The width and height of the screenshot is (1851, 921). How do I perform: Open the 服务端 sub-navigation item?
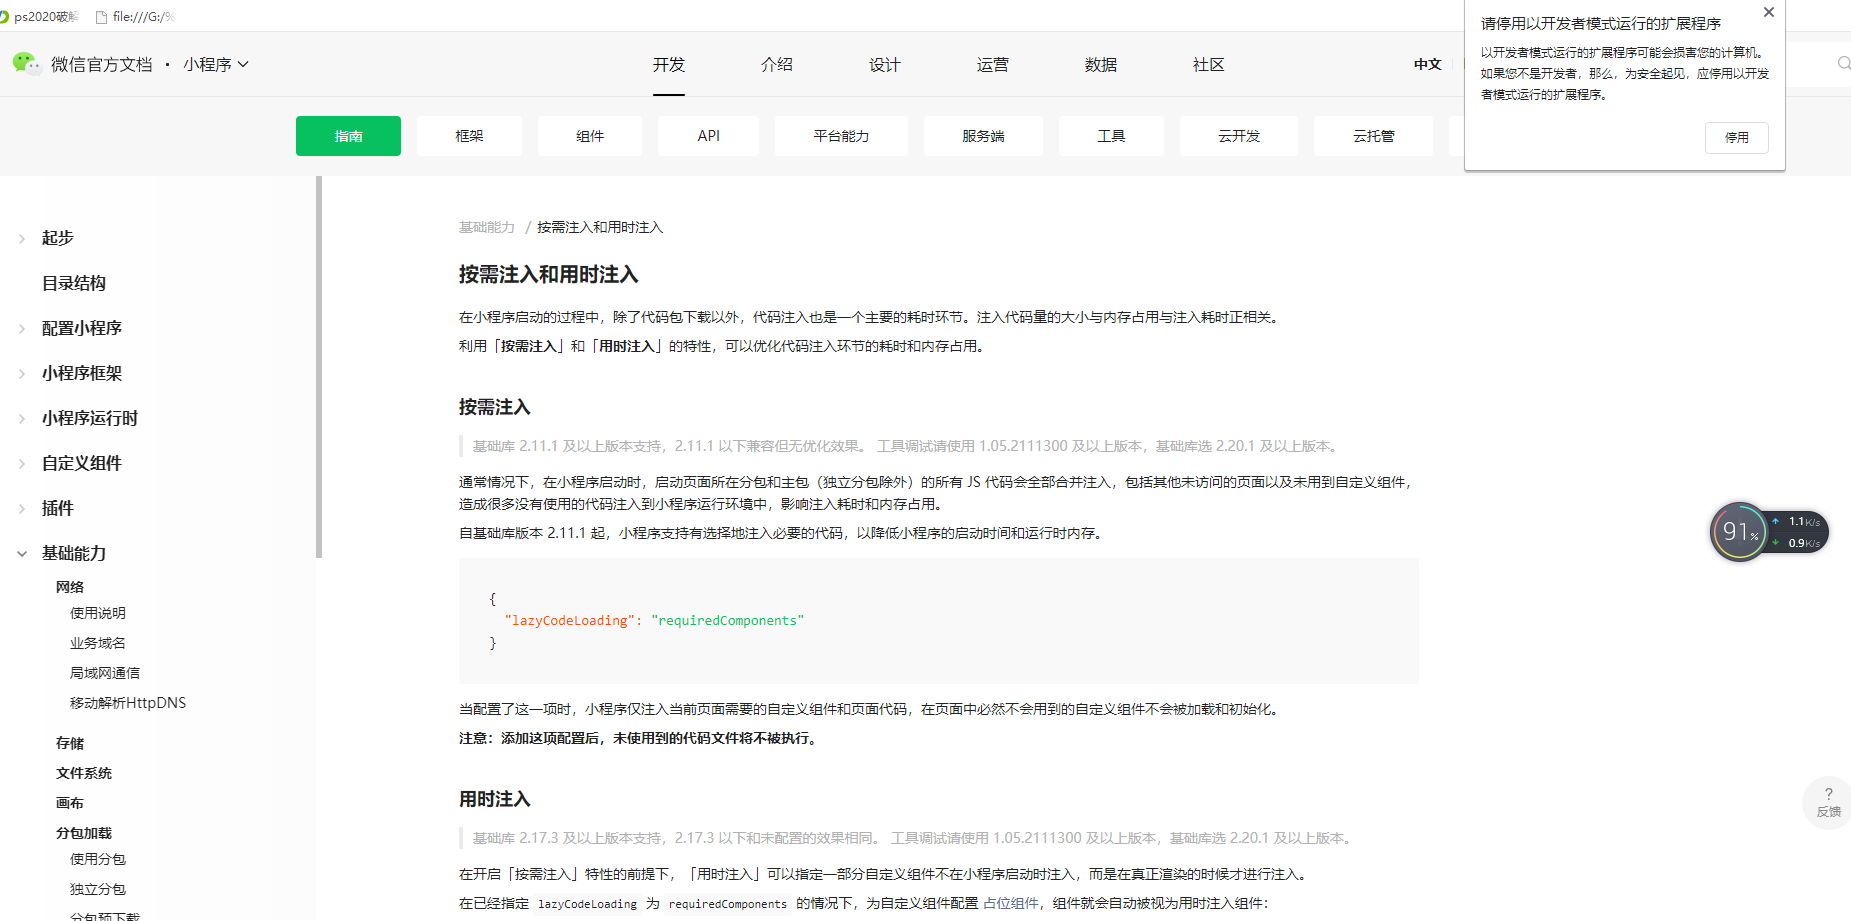tap(983, 136)
